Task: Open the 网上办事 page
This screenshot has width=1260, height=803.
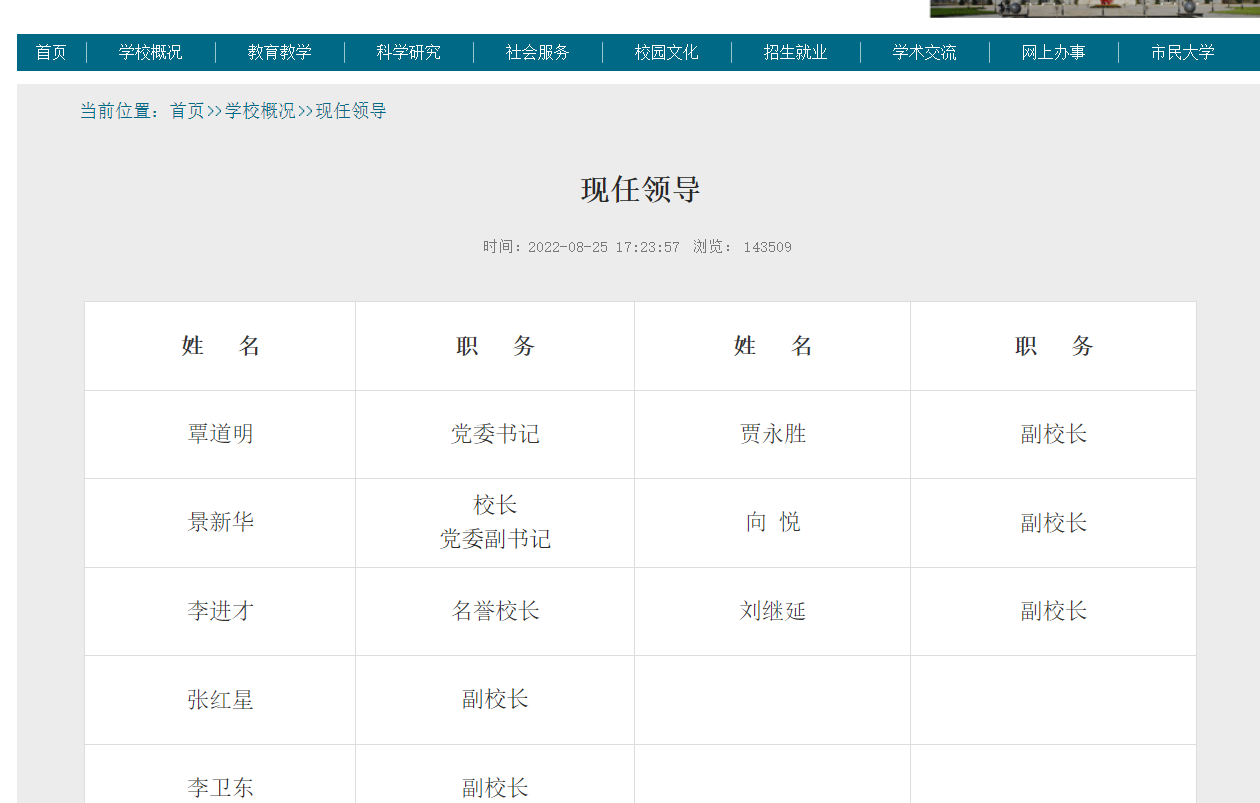Action: point(1054,53)
